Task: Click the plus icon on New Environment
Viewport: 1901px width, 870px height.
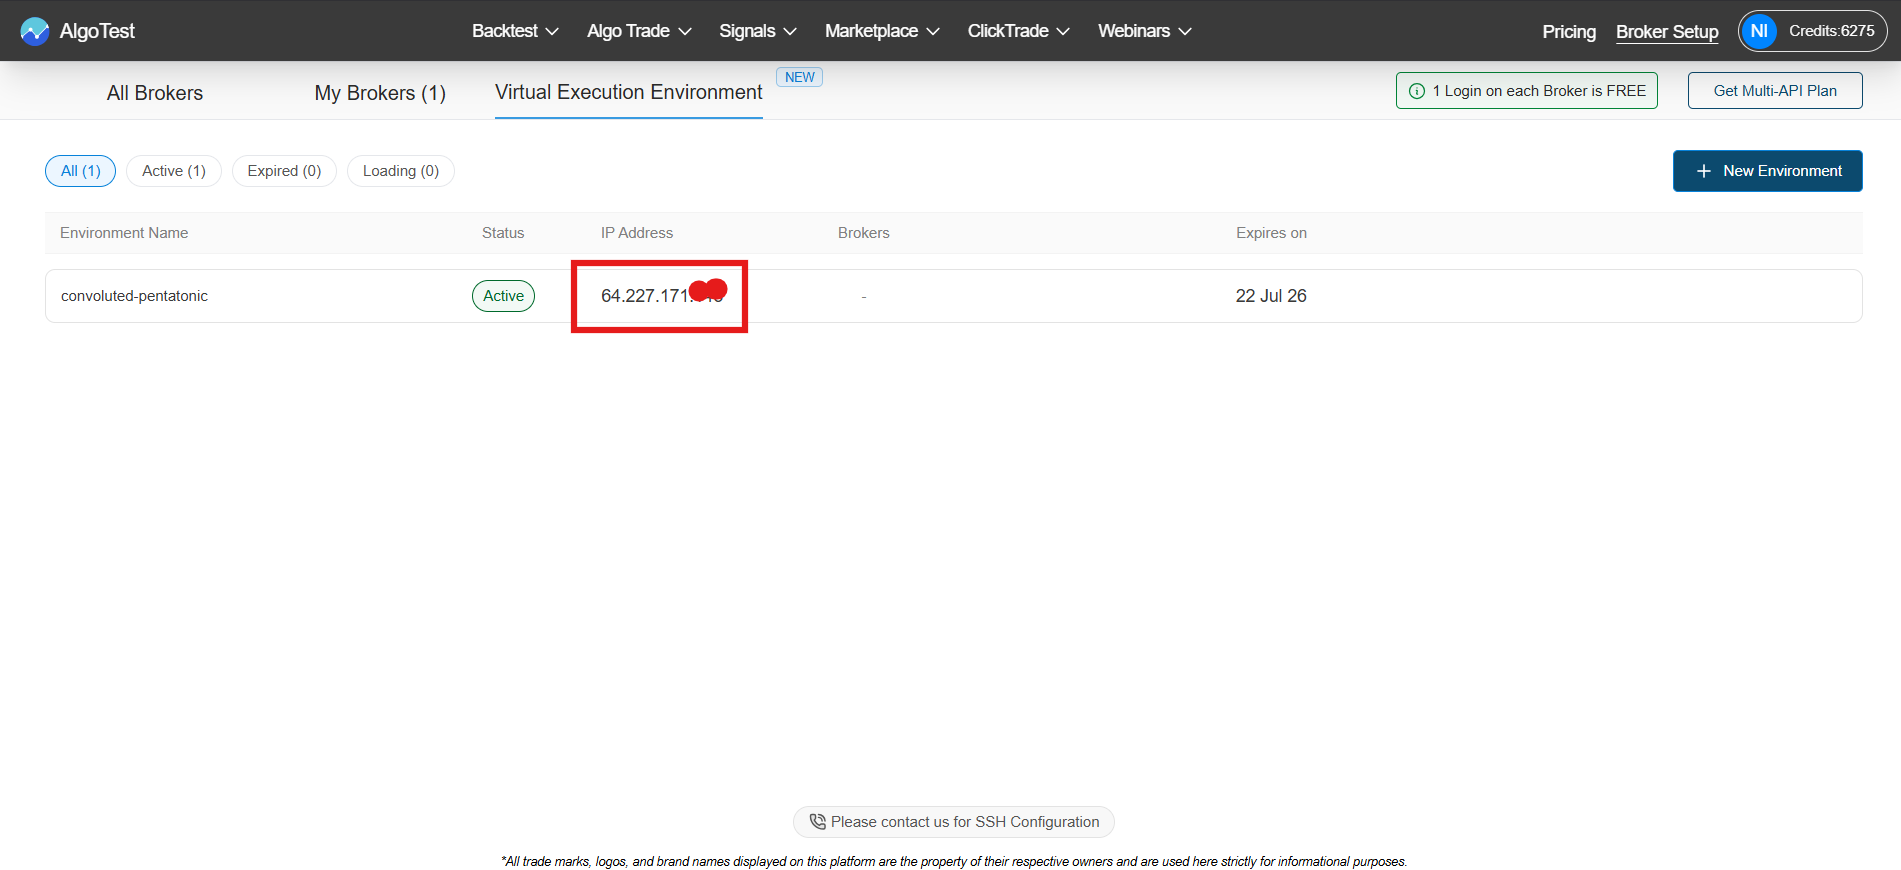Action: coord(1704,171)
